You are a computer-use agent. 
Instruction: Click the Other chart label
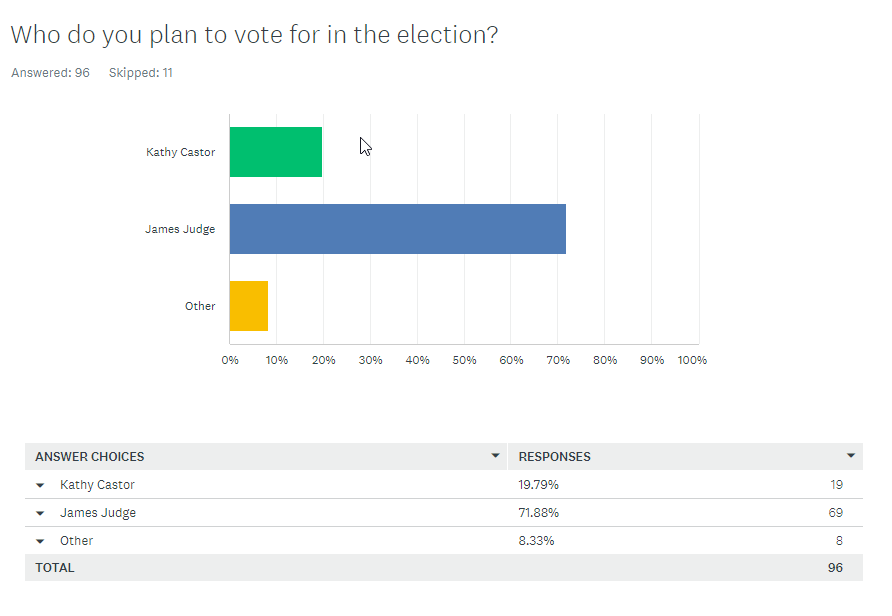(x=200, y=306)
